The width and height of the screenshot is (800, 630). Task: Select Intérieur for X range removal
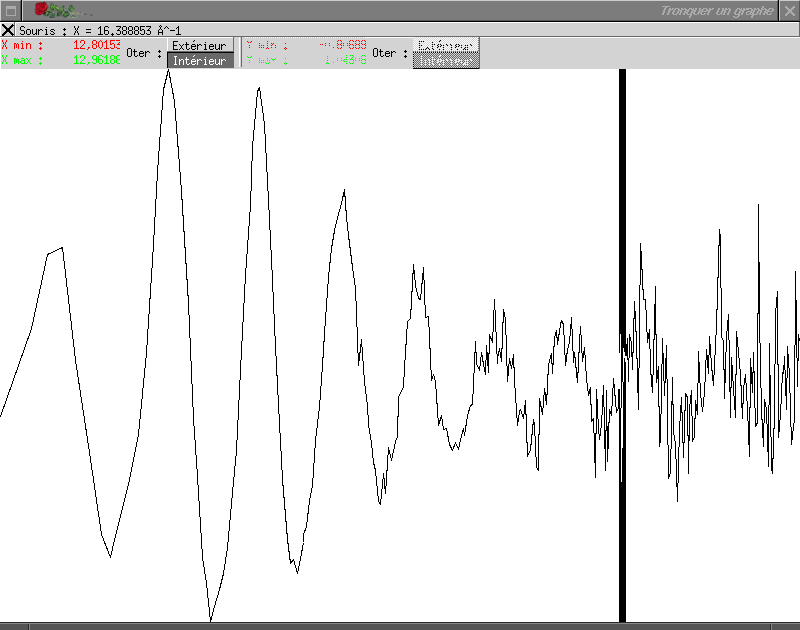(199, 61)
